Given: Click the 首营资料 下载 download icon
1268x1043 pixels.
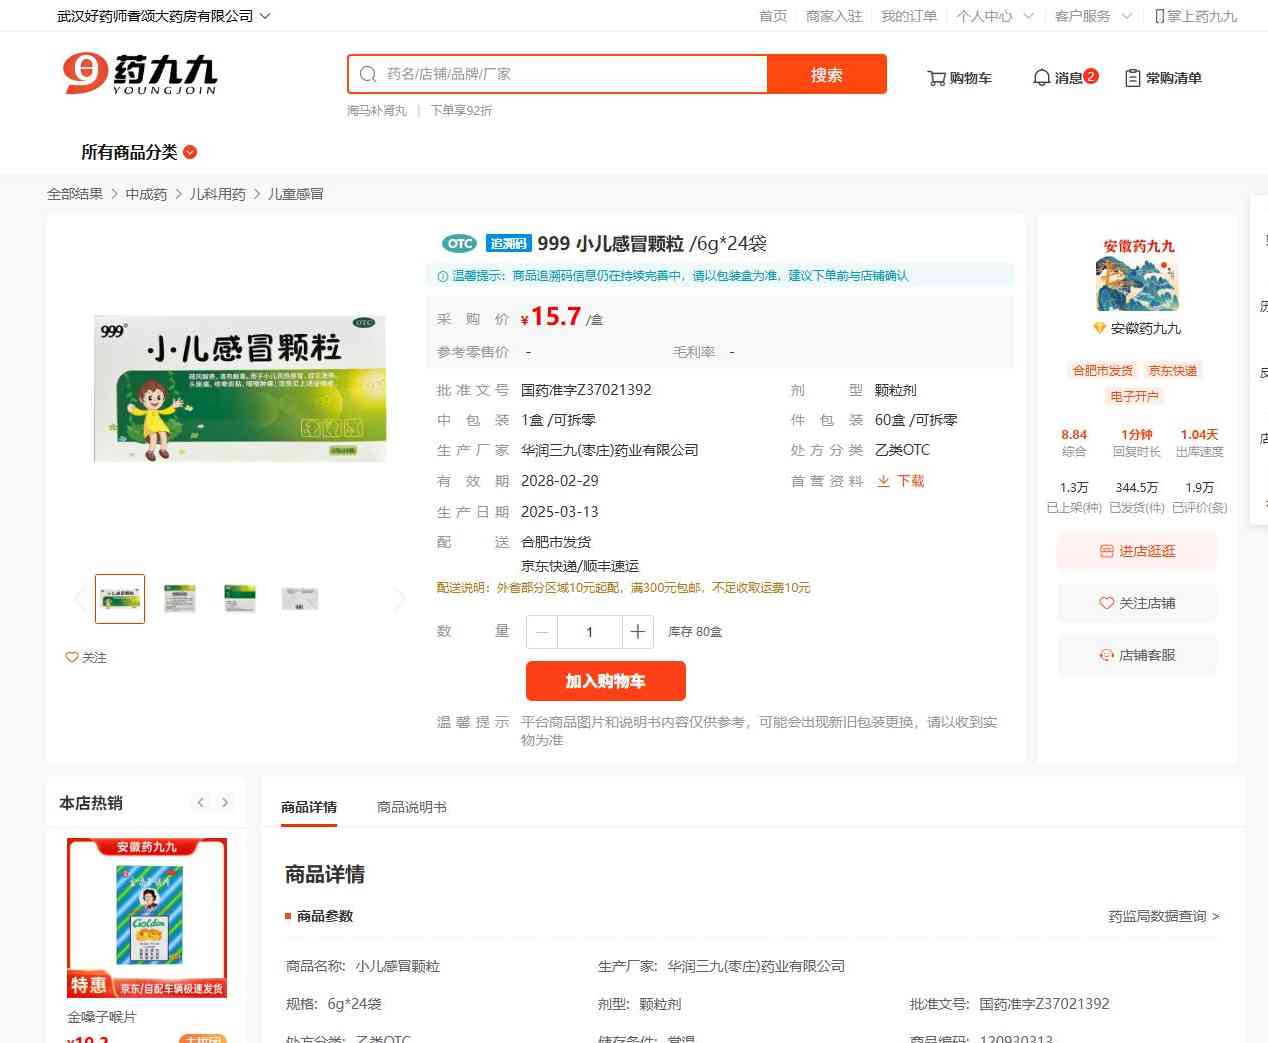Looking at the screenshot, I should pyautogui.click(x=884, y=481).
